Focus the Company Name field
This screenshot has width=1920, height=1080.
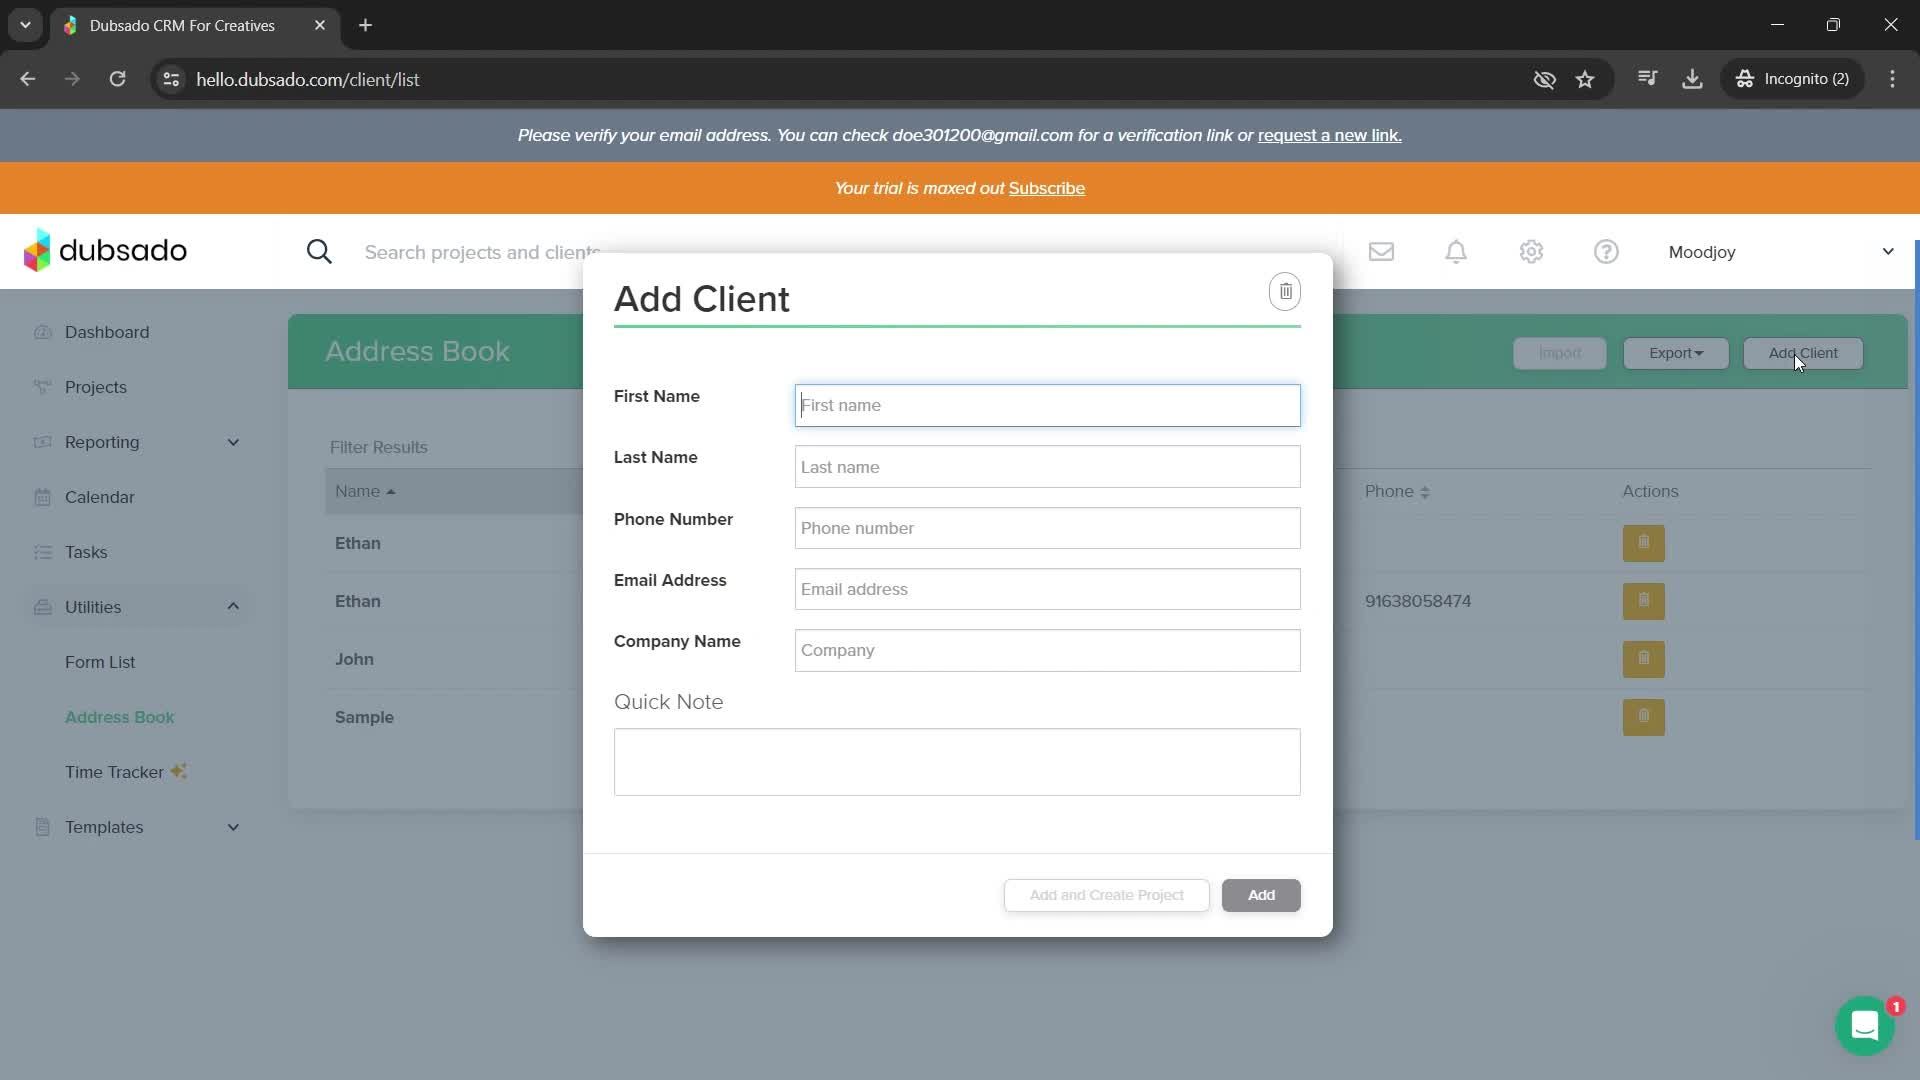[1047, 650]
